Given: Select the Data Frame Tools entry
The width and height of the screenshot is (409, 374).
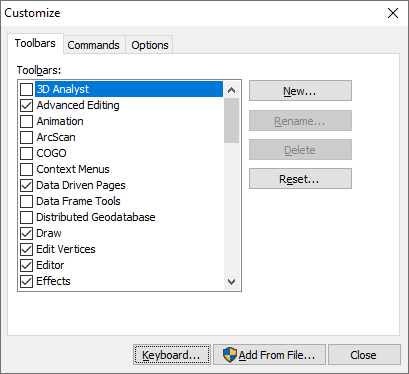Looking at the screenshot, I should [x=78, y=201].
